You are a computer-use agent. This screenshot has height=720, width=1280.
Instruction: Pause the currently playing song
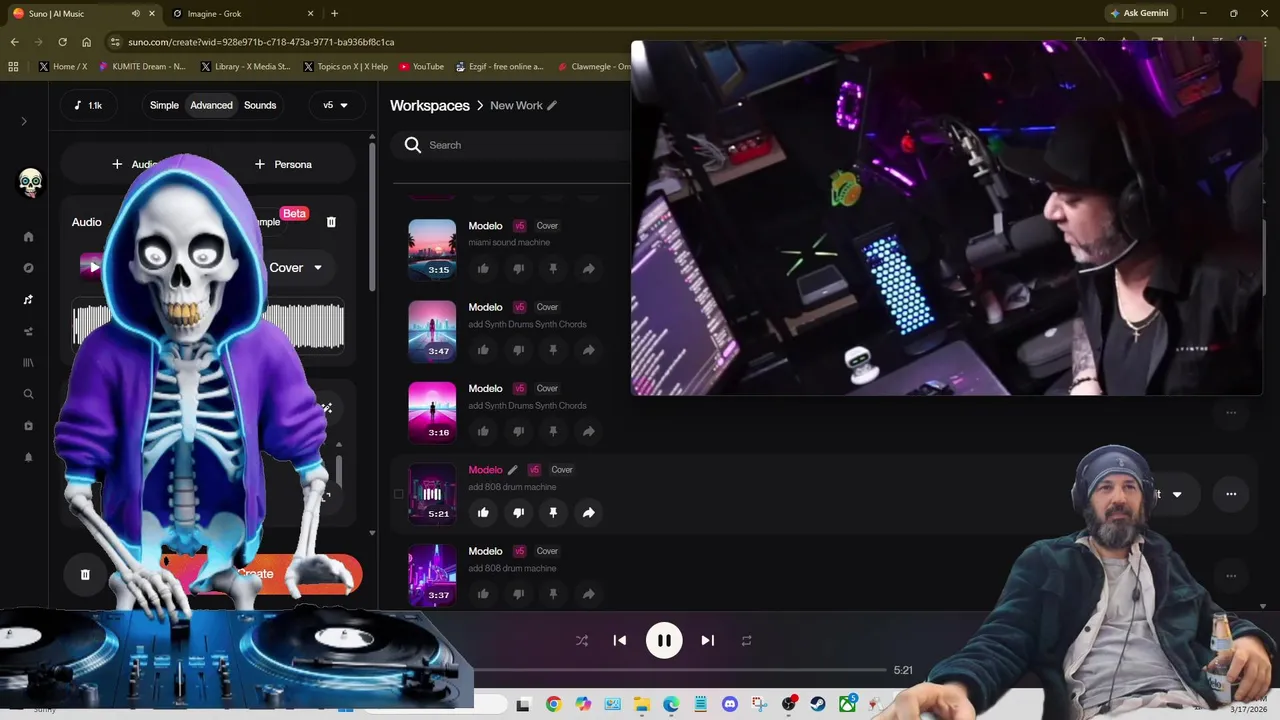(x=664, y=641)
